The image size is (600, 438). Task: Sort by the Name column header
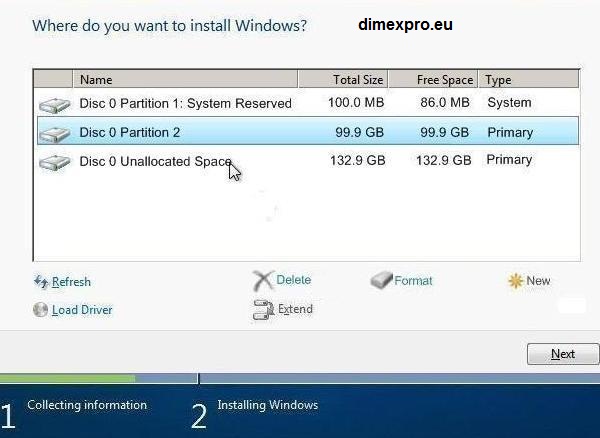tap(185, 80)
